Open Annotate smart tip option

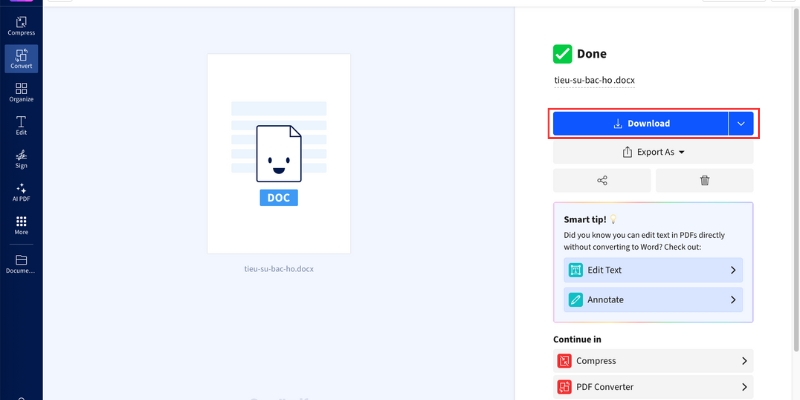click(x=652, y=299)
